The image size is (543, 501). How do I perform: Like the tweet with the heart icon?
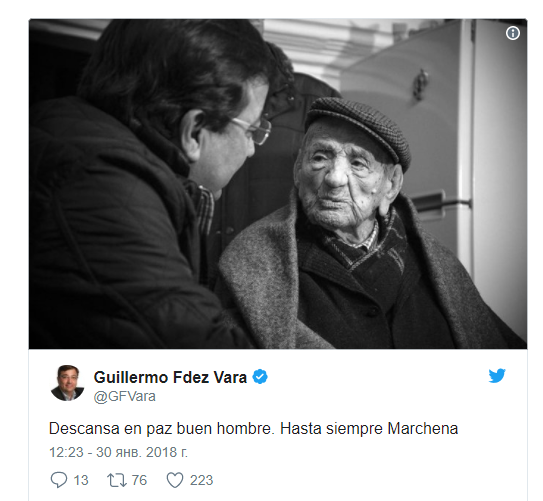pos(175,480)
